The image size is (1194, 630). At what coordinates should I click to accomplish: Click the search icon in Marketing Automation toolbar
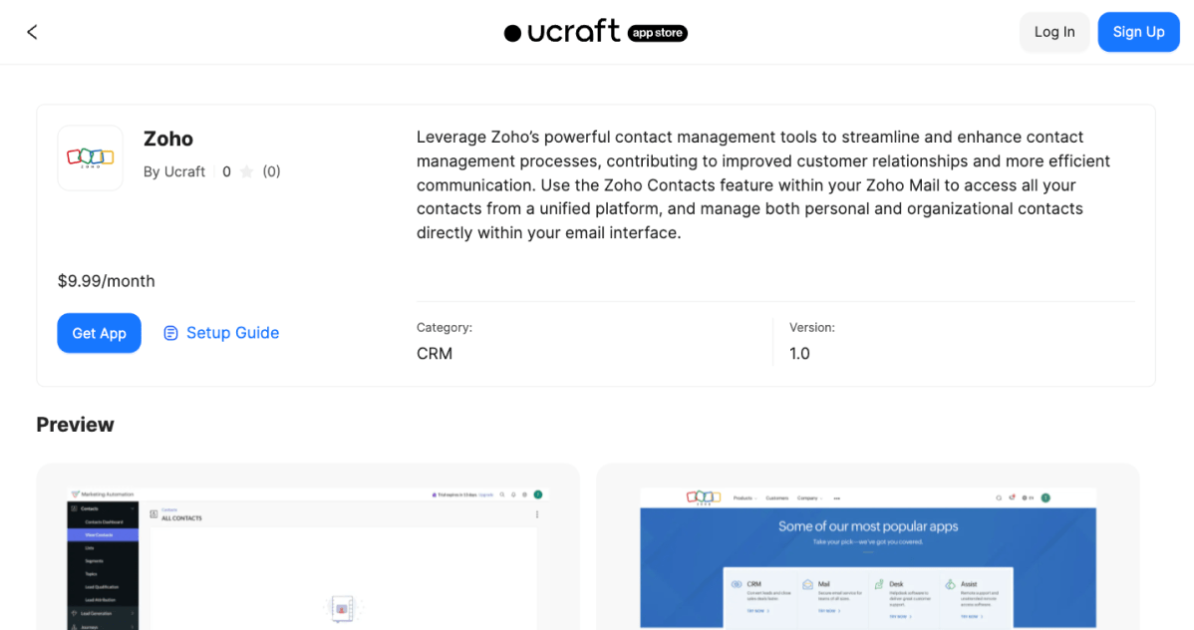coord(501,494)
